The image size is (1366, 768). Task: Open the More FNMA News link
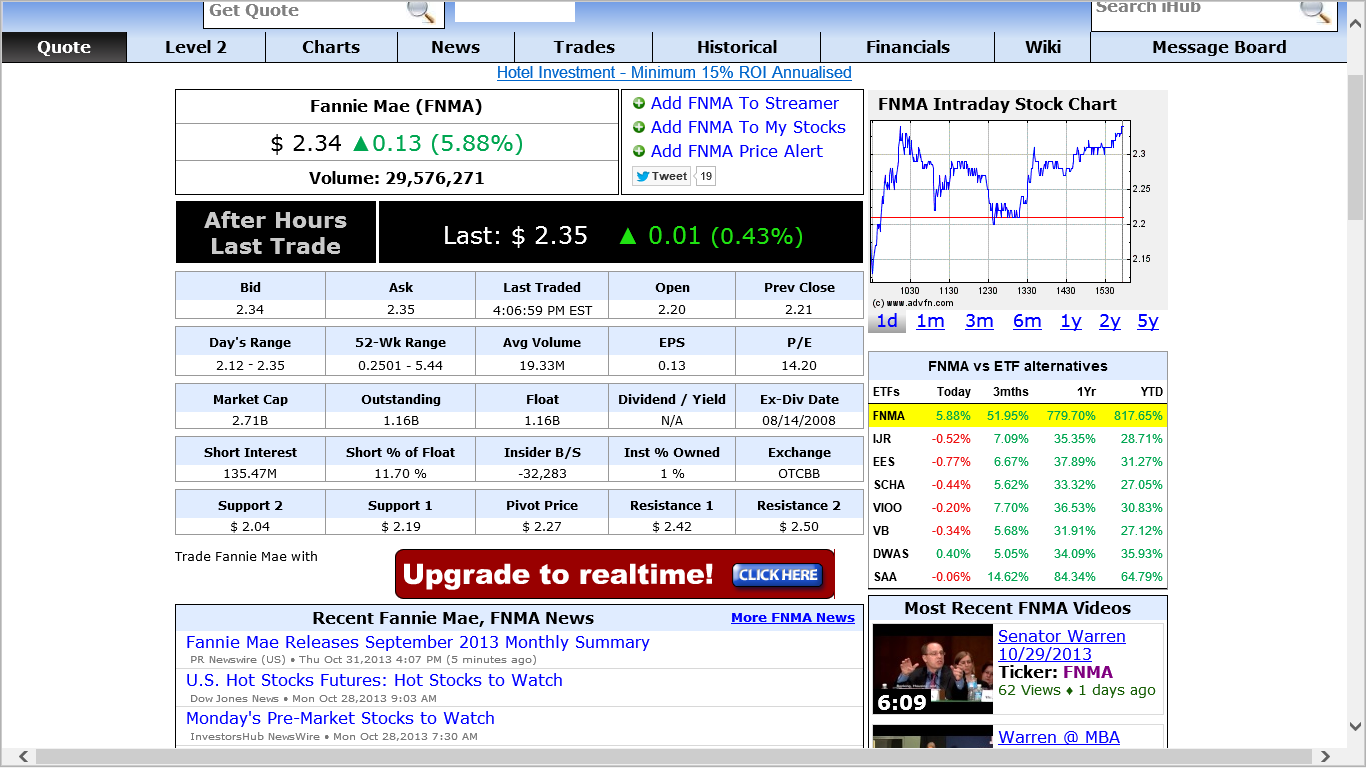[793, 618]
